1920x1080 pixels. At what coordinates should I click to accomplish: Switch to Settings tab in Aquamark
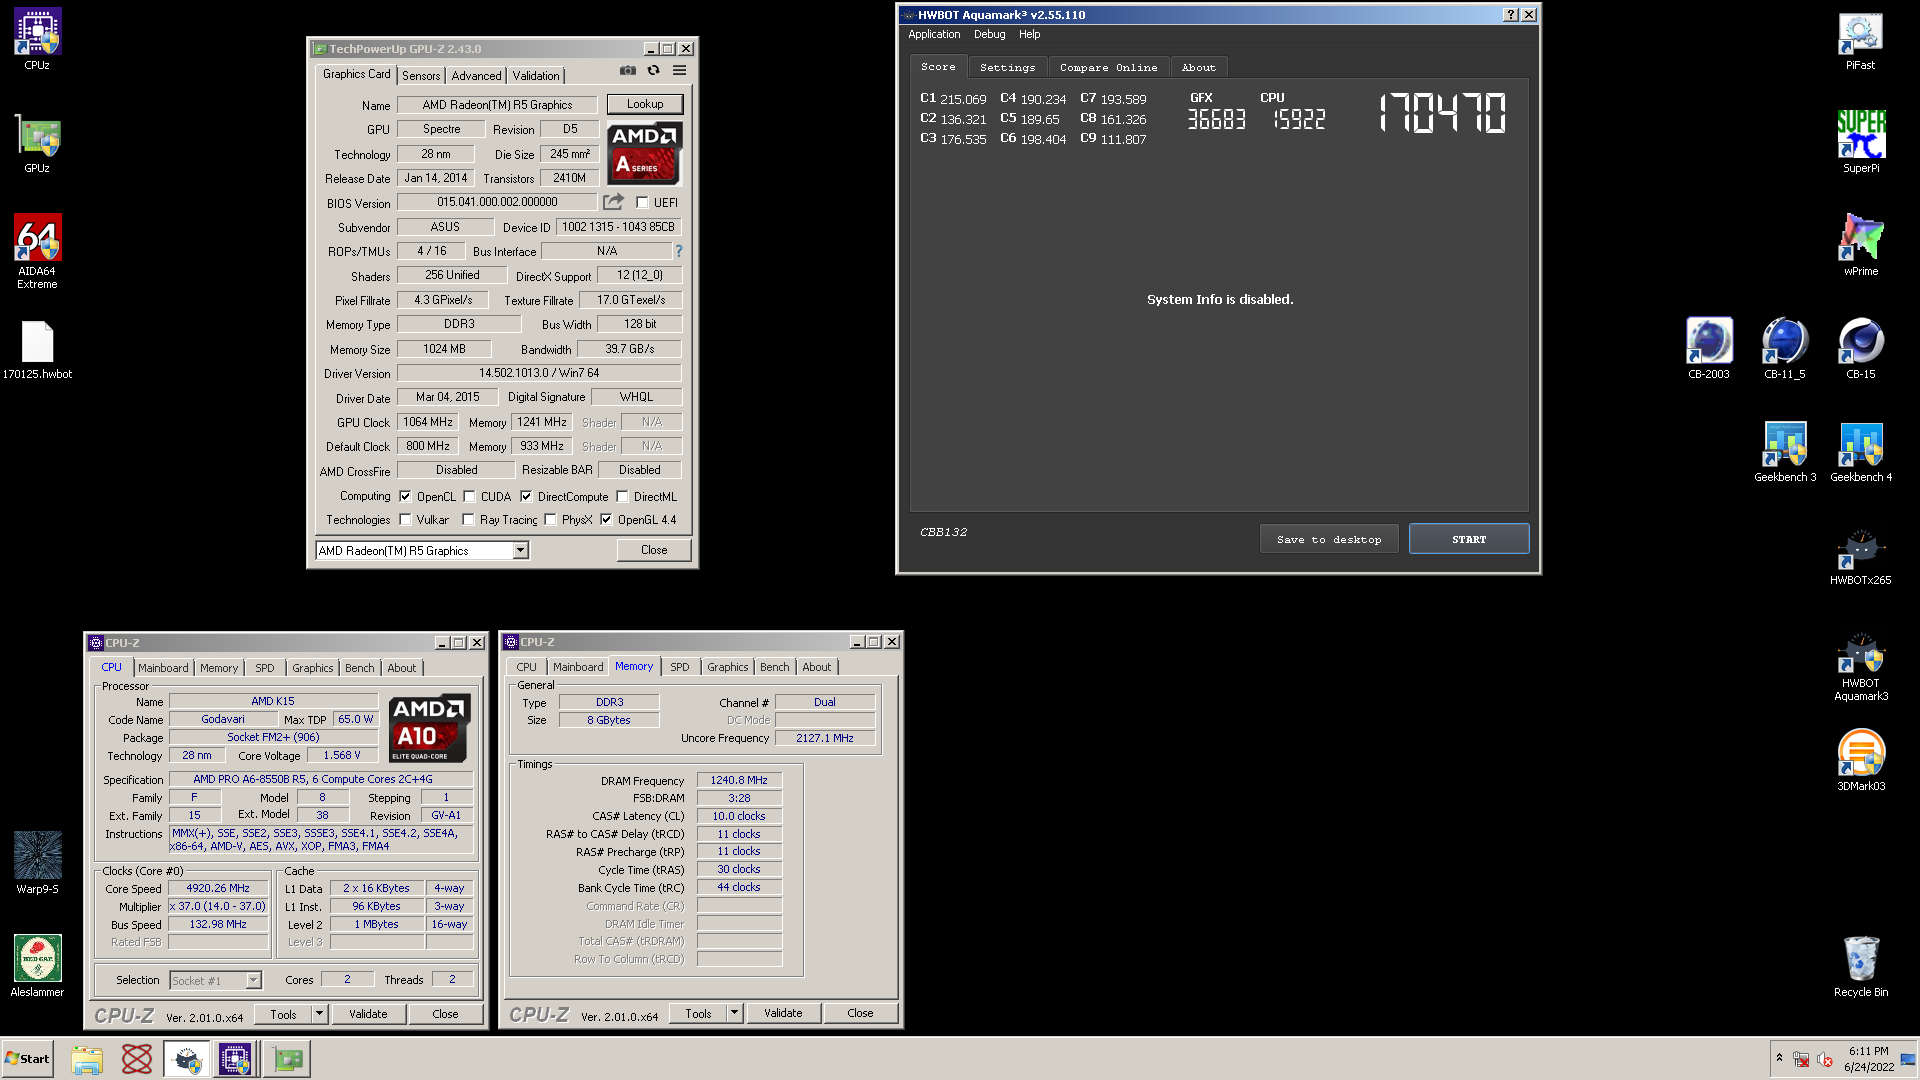pyautogui.click(x=1007, y=67)
